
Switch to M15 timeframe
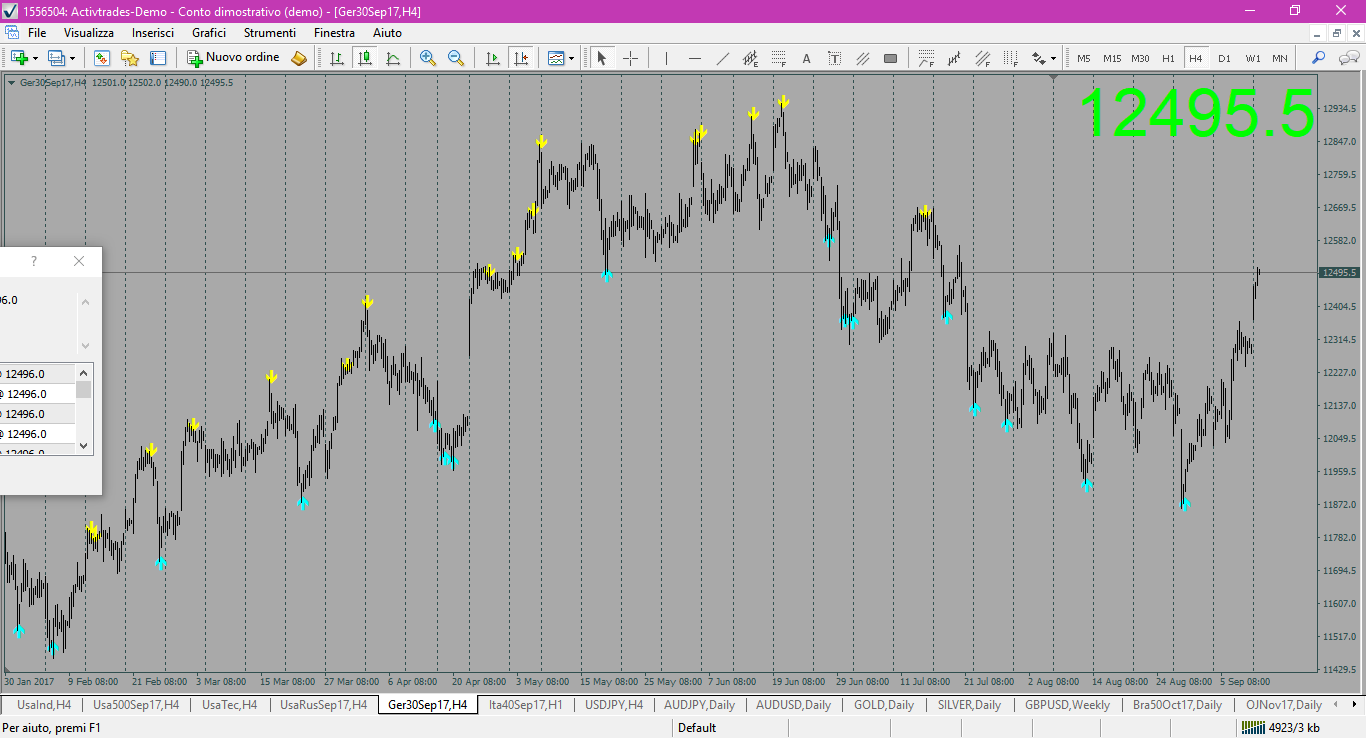pos(1112,58)
